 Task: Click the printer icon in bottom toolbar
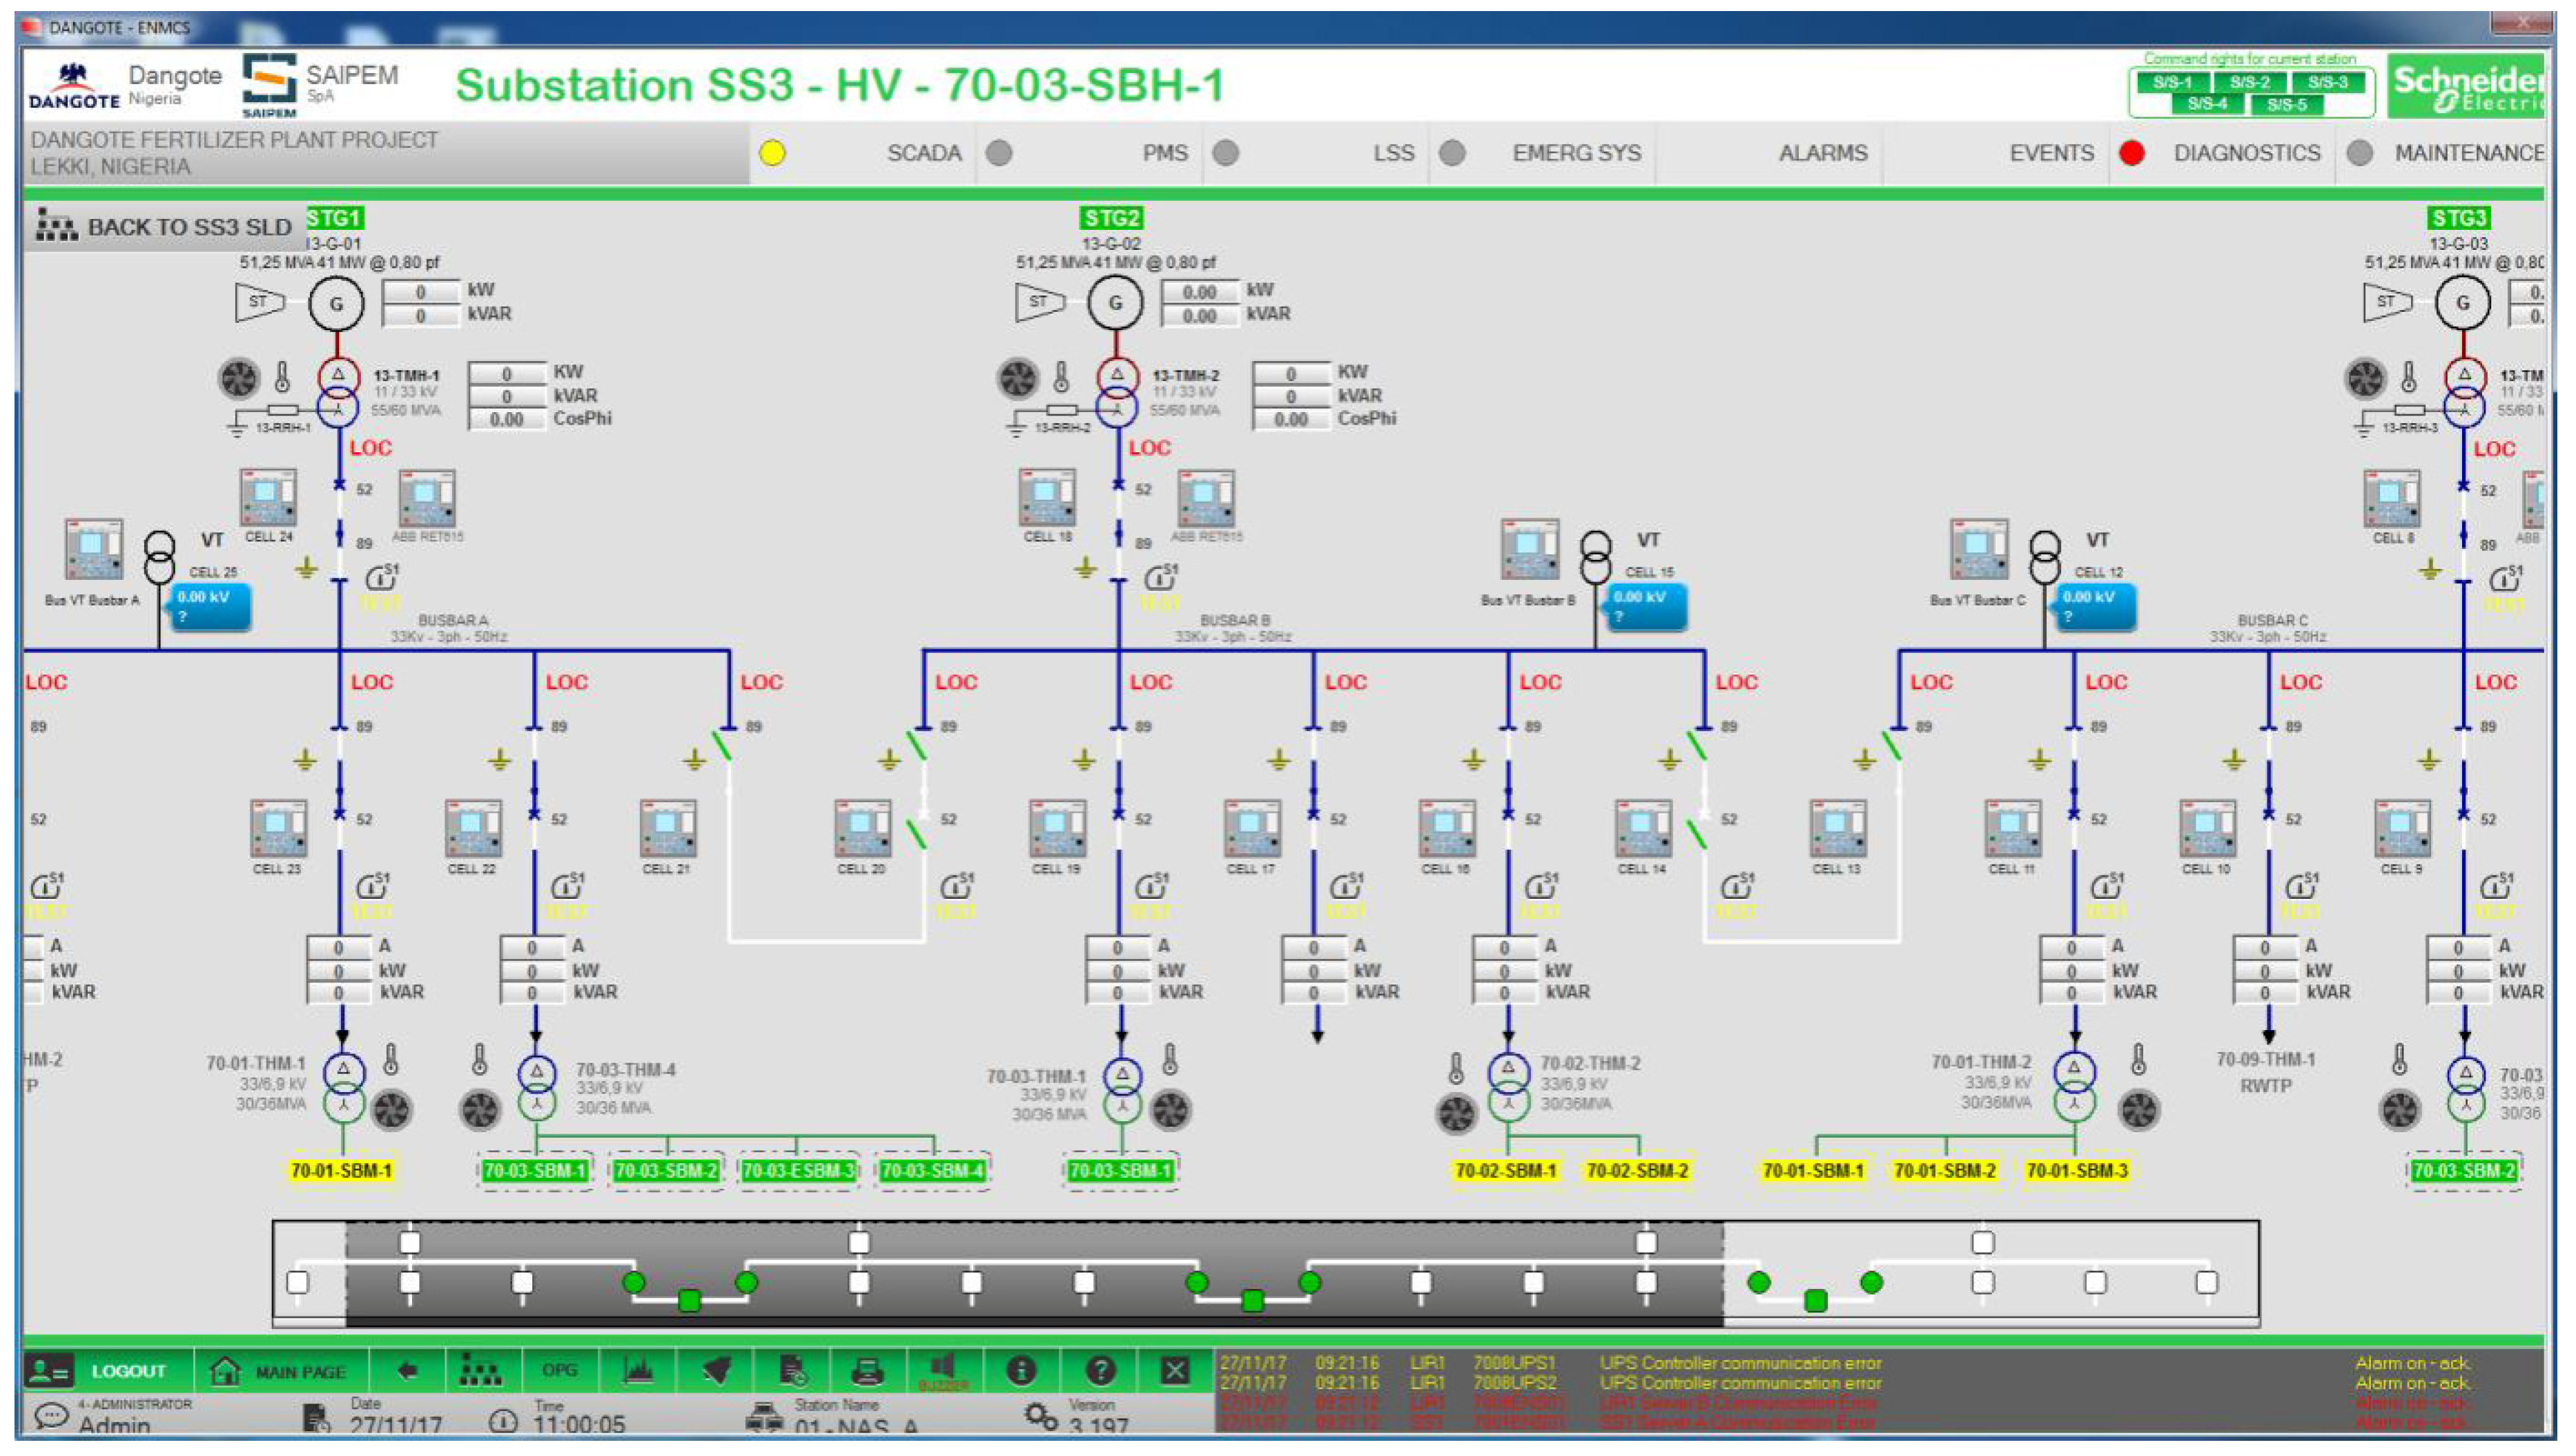[x=866, y=1371]
